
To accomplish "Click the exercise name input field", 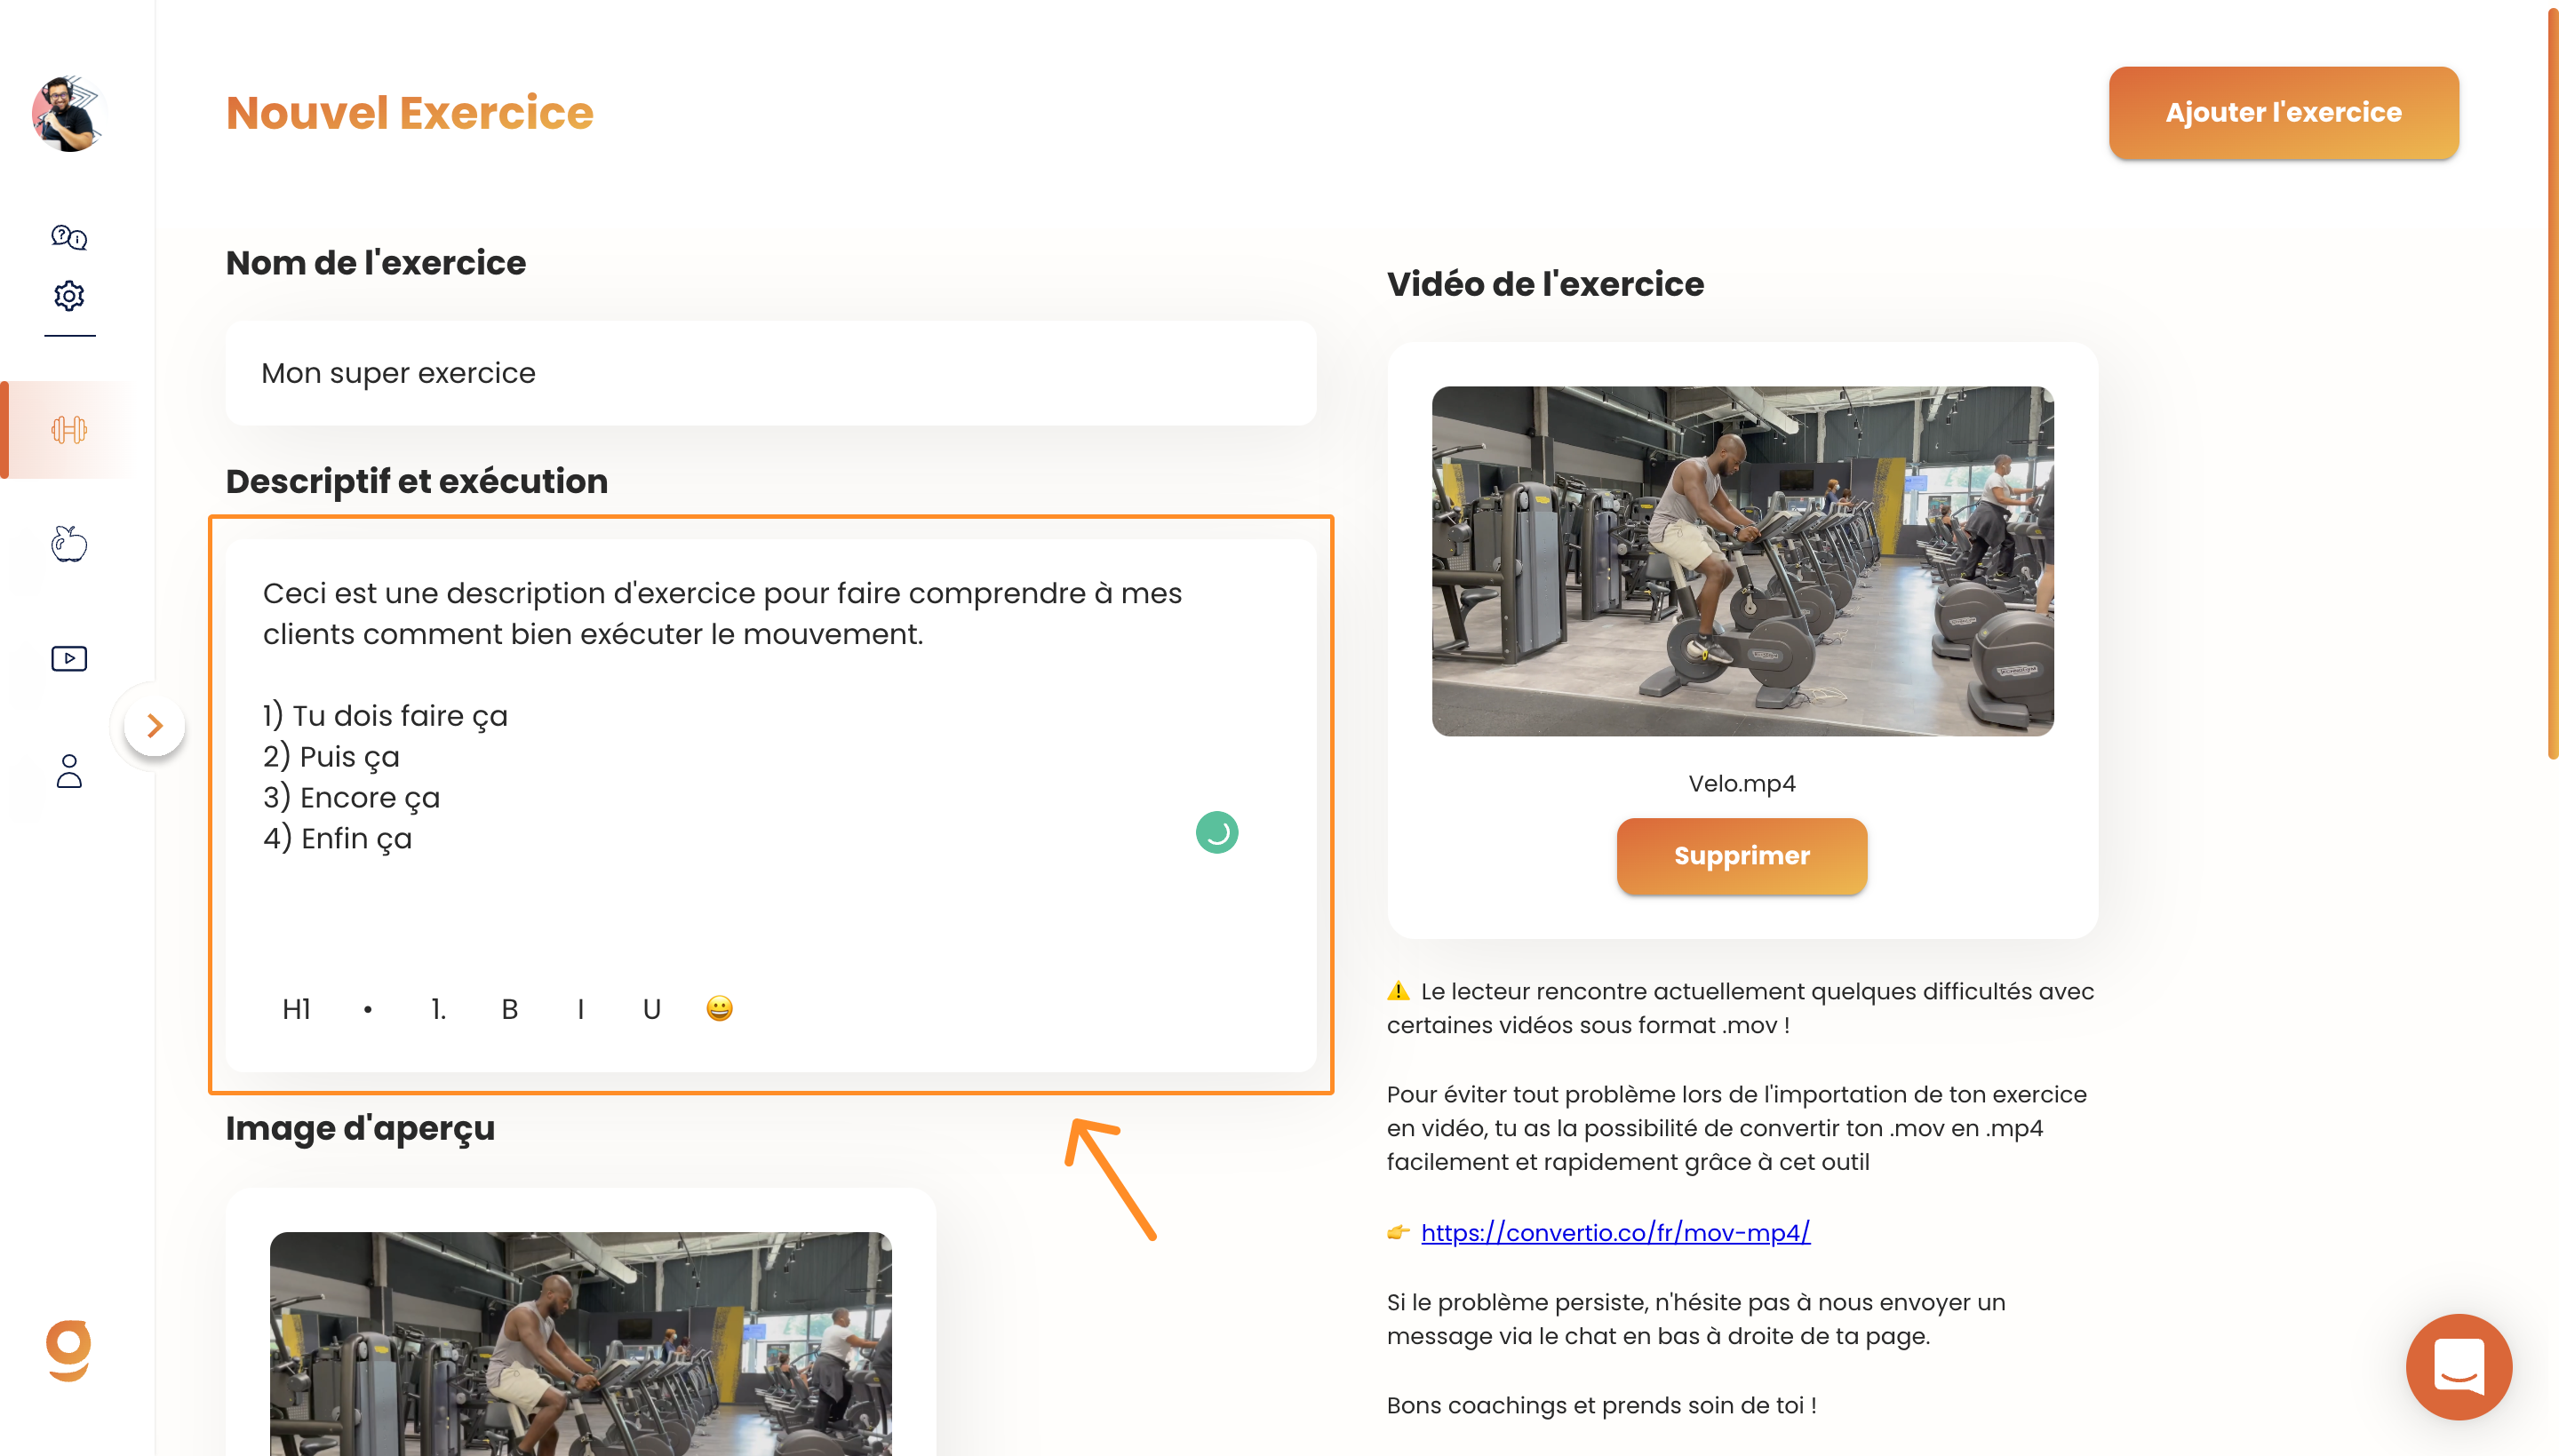I will pos(770,373).
